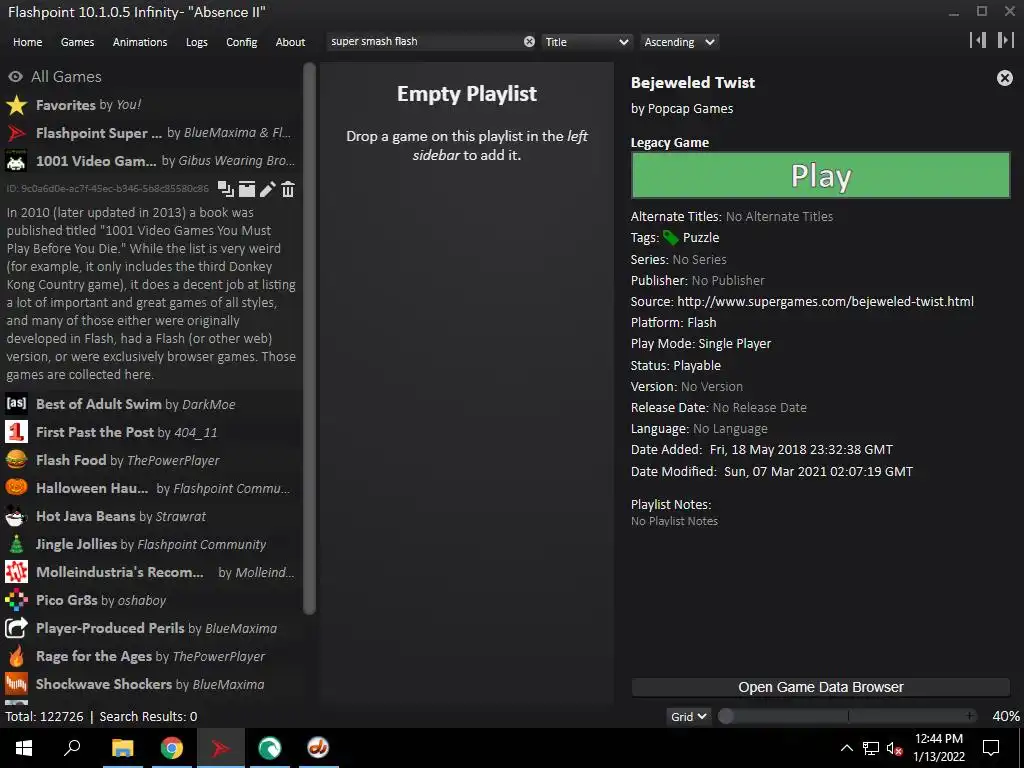
Task: Click the green Puzzle tag icon
Action: [671, 238]
